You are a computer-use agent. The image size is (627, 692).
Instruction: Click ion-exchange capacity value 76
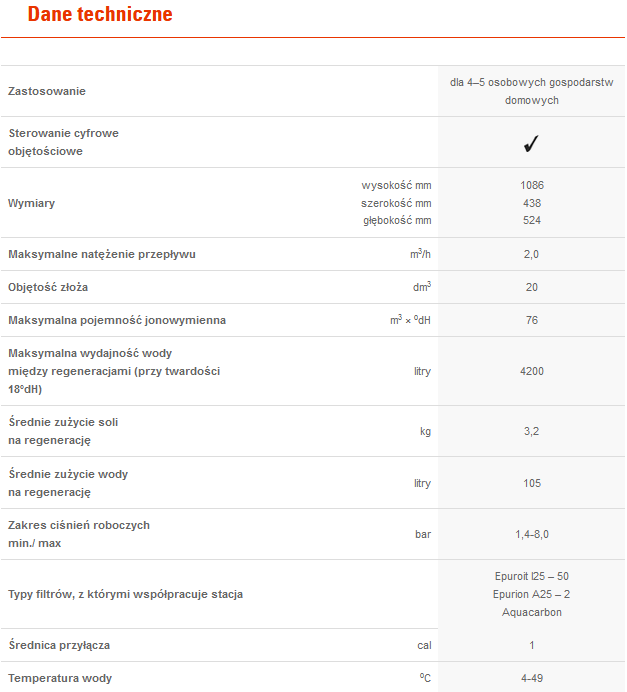[532, 320]
